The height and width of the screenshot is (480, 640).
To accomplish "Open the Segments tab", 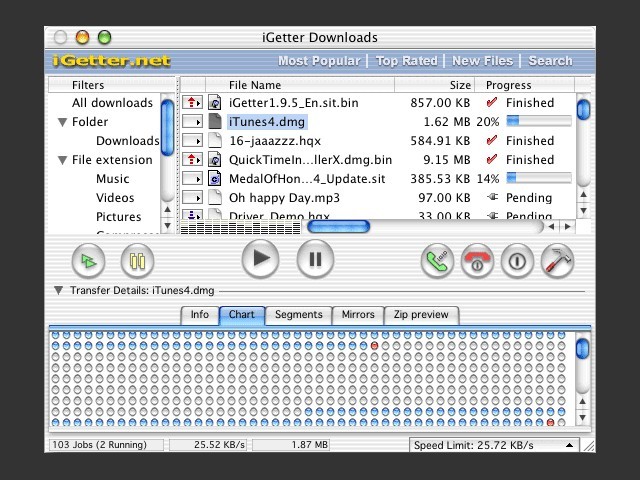I will click(x=299, y=315).
